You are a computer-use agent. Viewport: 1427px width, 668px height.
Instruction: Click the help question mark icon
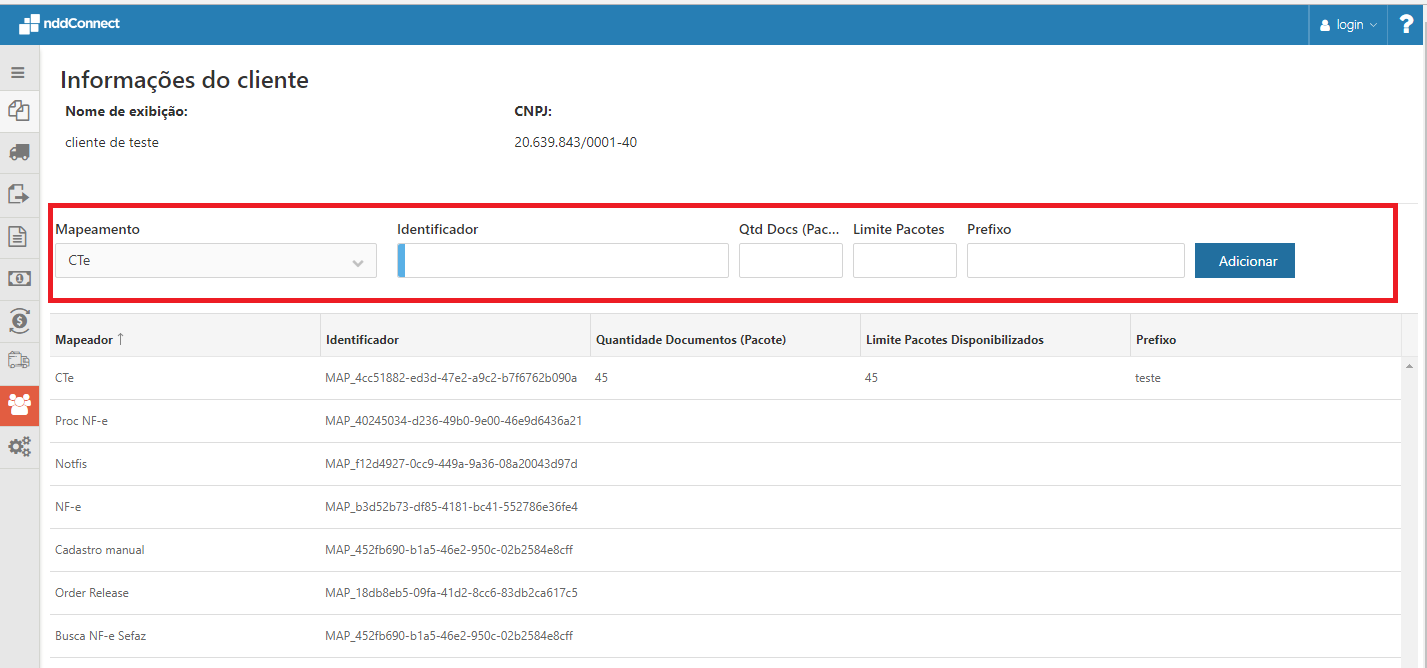(x=1406, y=24)
